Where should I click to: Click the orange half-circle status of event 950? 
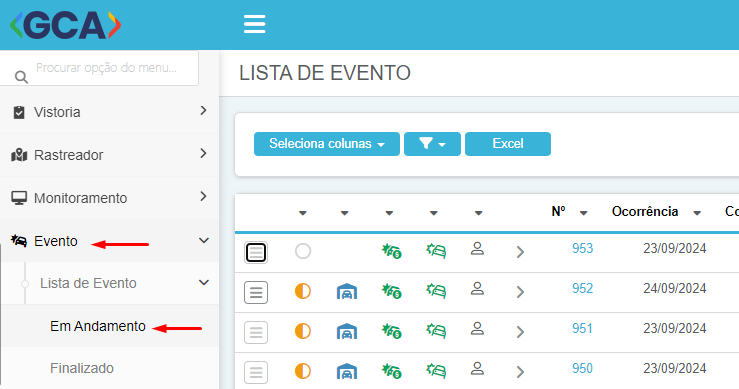303,371
